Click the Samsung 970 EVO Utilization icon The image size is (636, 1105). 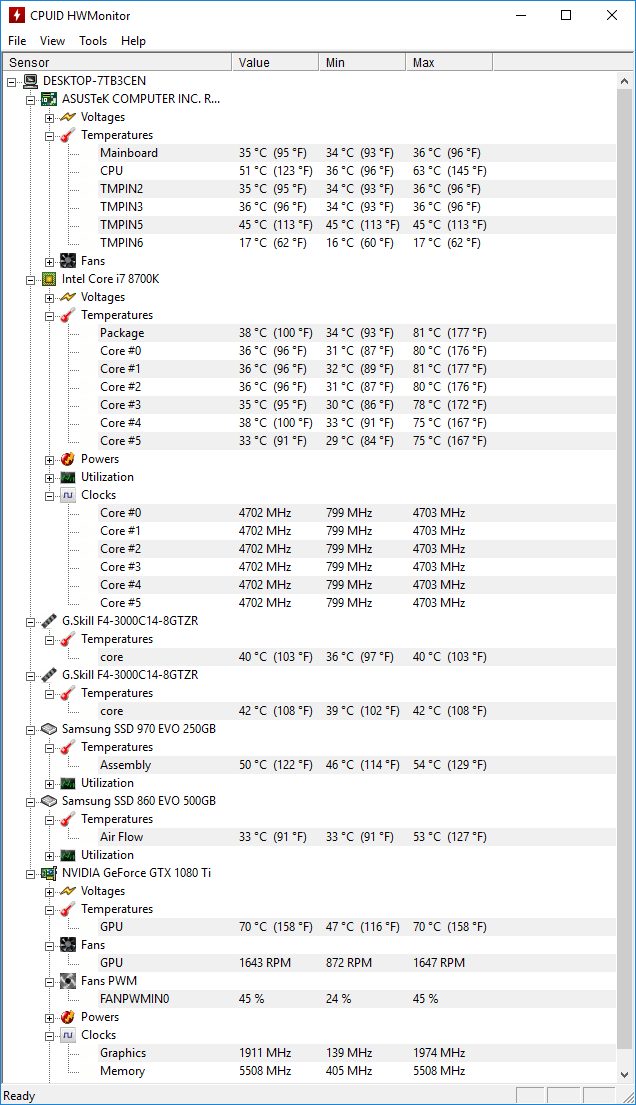(68, 783)
